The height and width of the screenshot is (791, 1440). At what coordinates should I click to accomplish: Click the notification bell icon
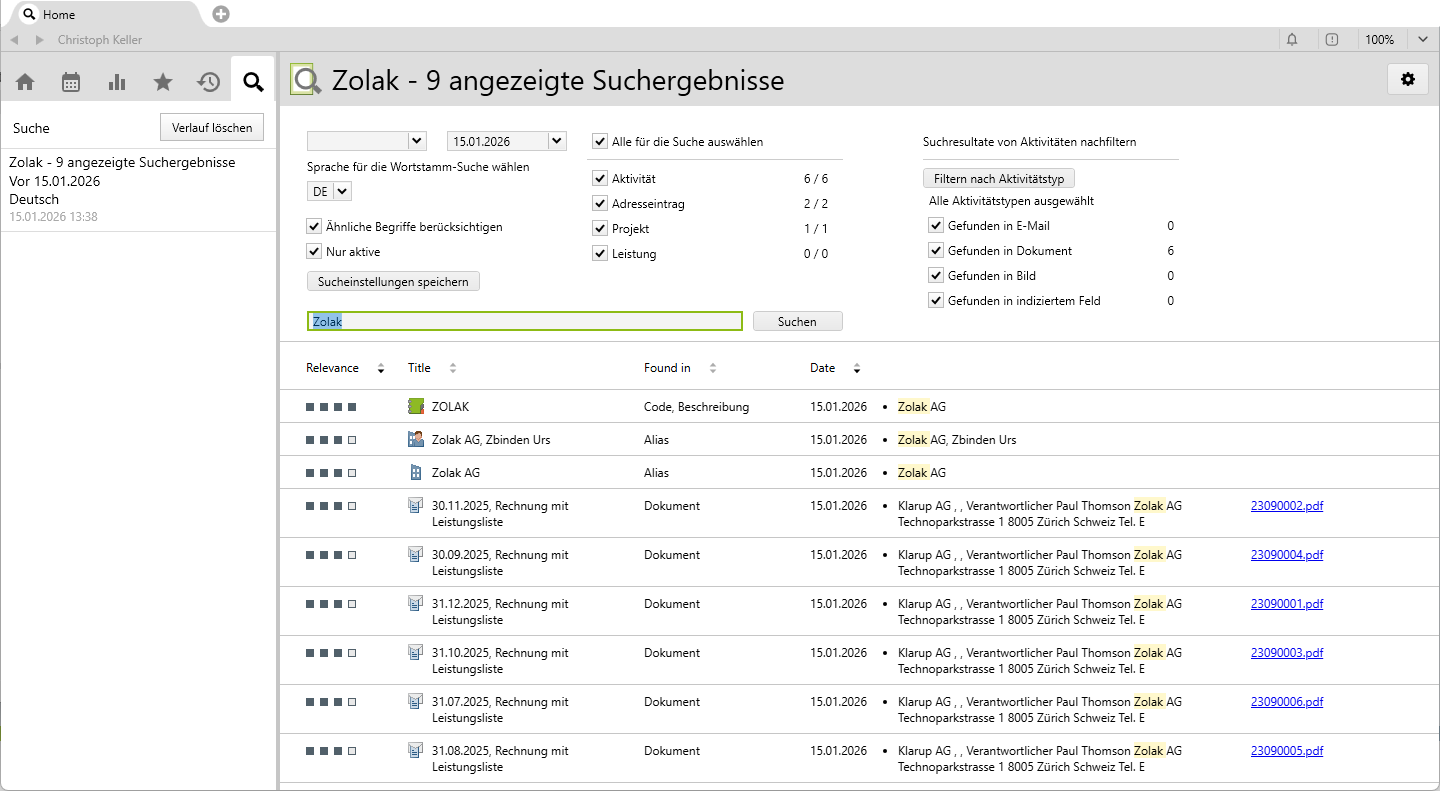[x=1292, y=40]
